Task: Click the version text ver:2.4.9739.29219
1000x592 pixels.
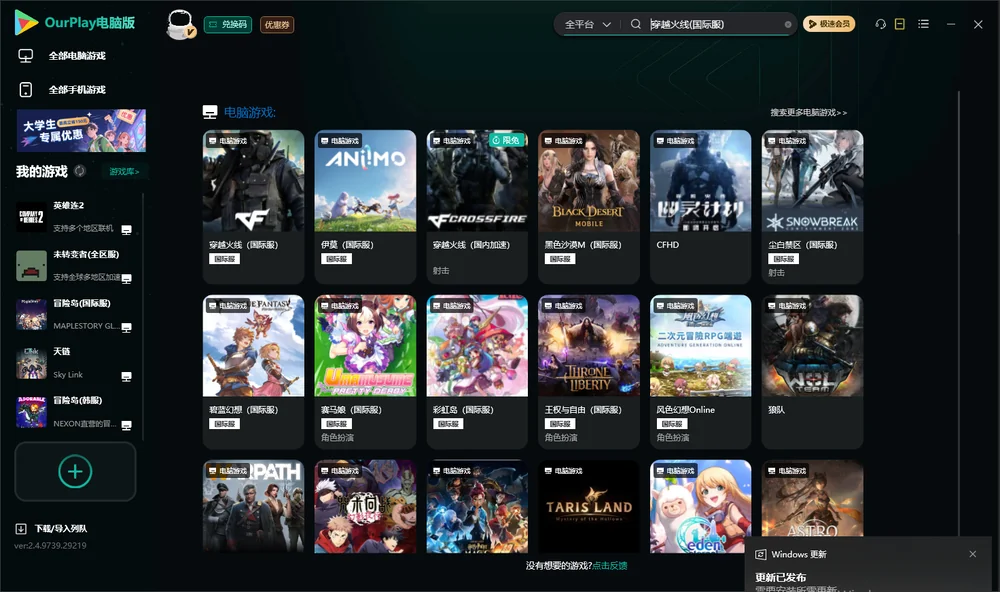Action: click(50, 545)
